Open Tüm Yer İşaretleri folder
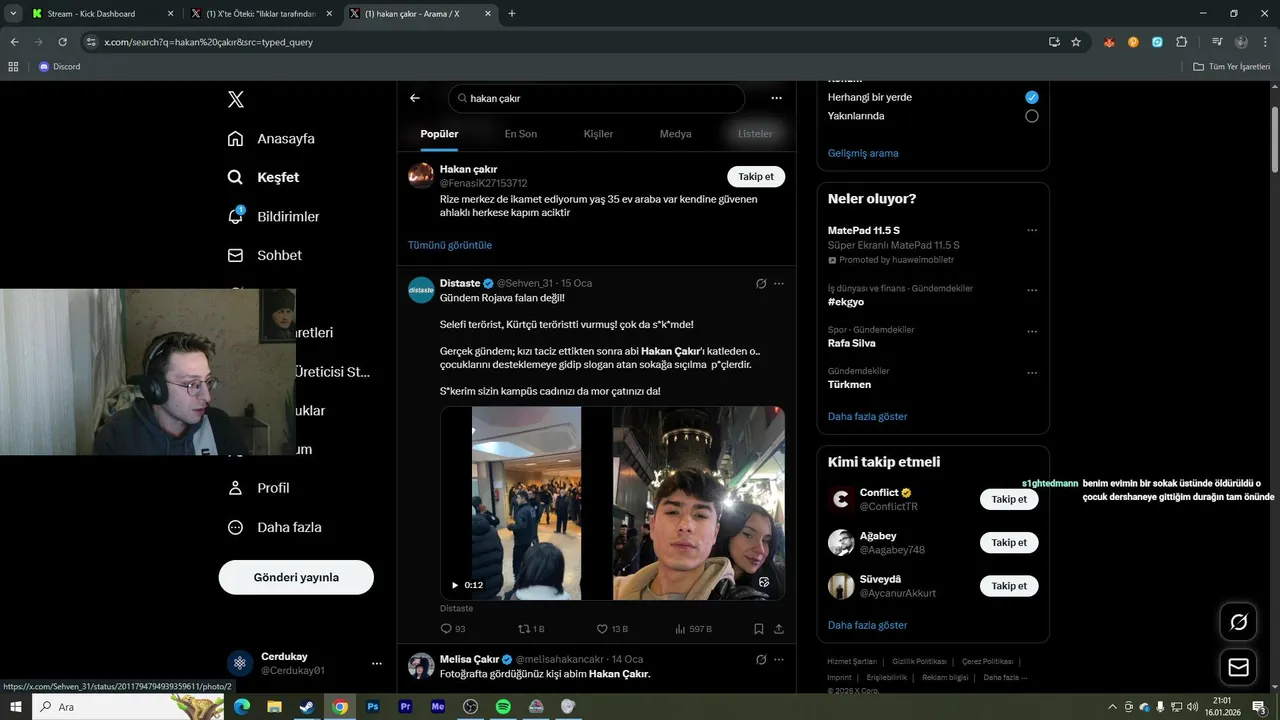The width and height of the screenshot is (1280, 720). 1232,66
